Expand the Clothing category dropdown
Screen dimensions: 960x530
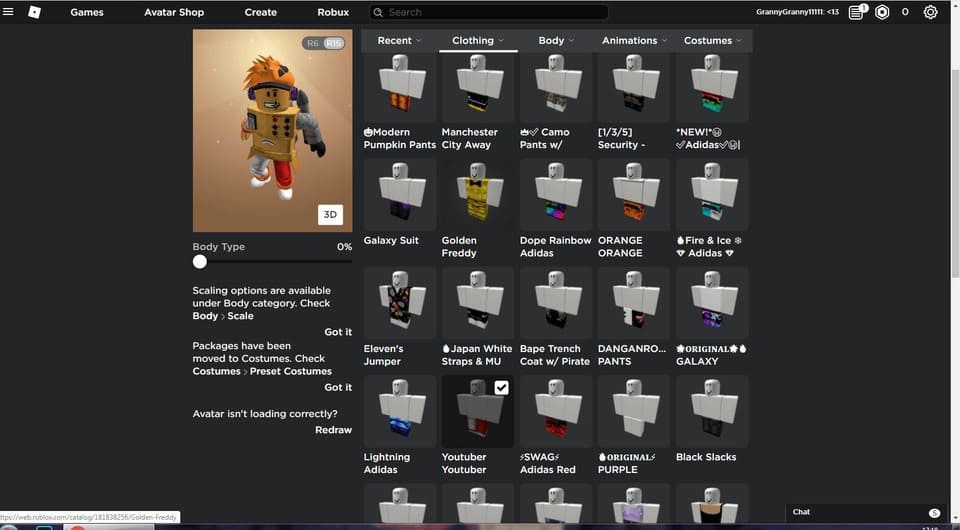pyautogui.click(x=477, y=41)
